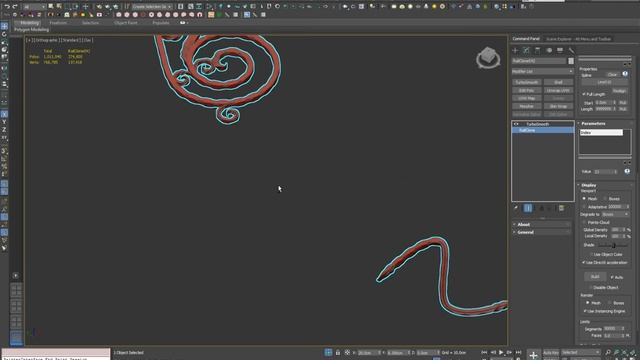This screenshot has width=640, height=360.
Task: Click the Shell modifier shortcut button
Action: click(558, 82)
